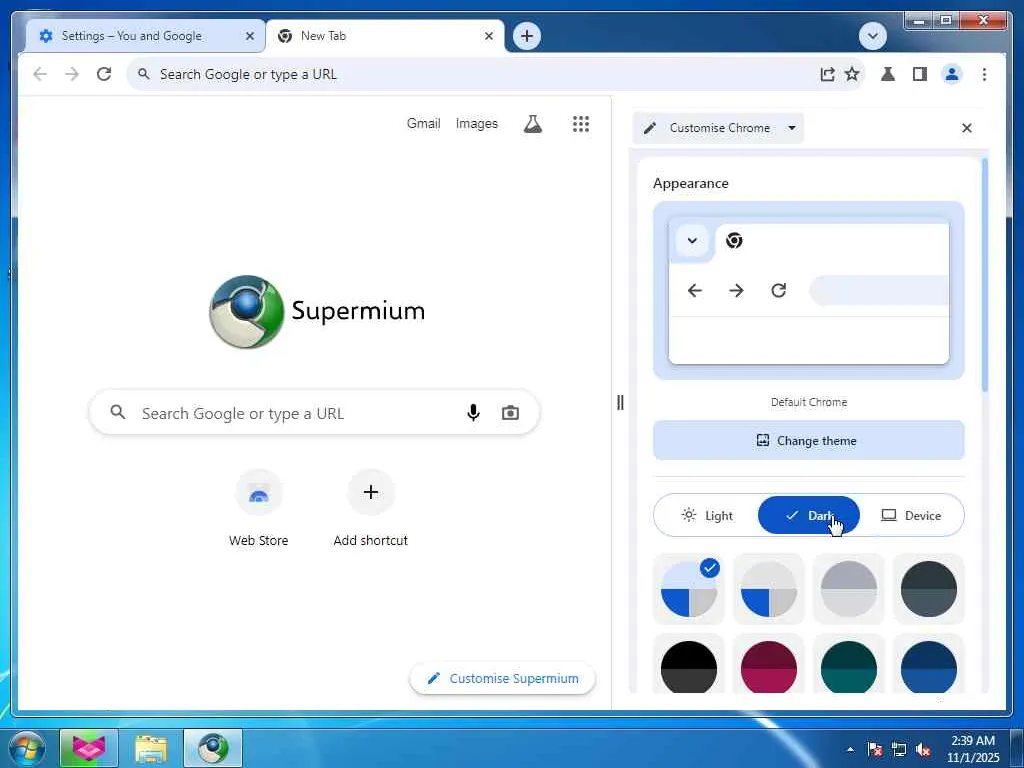Search by image with the camera icon

510,413
